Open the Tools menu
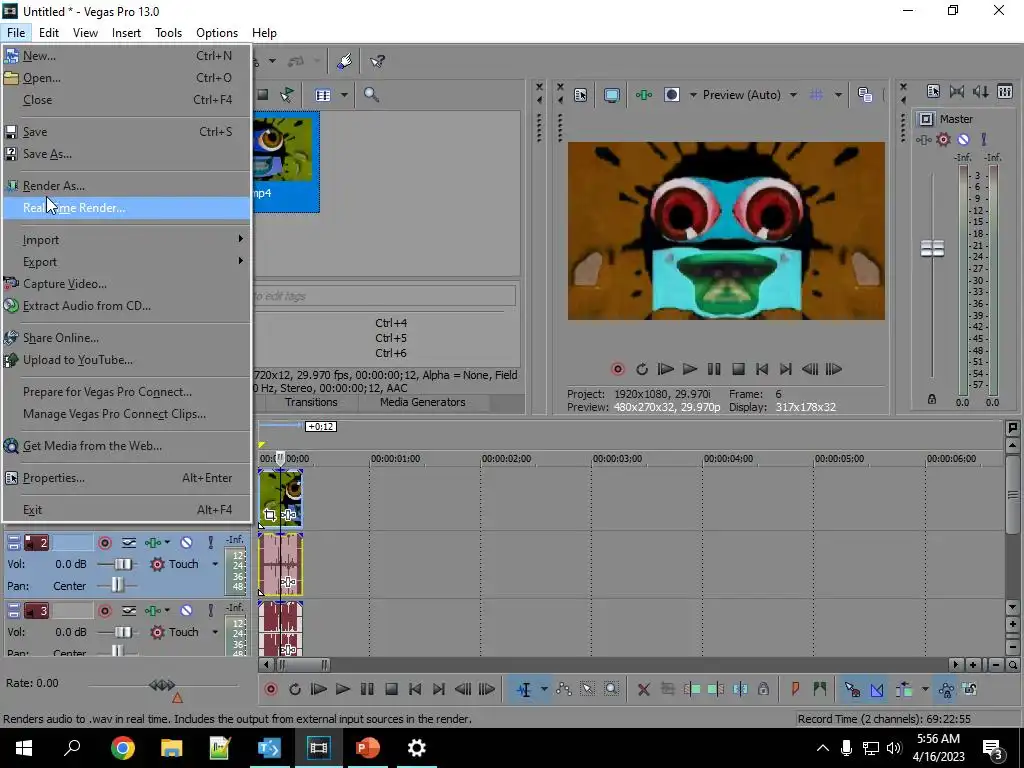Viewport: 1024px width, 768px height. click(x=168, y=33)
